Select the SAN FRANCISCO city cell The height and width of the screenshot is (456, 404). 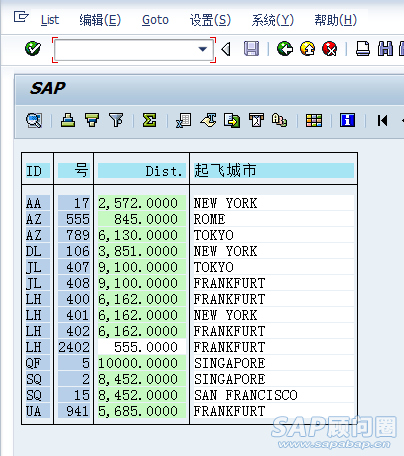click(274, 395)
